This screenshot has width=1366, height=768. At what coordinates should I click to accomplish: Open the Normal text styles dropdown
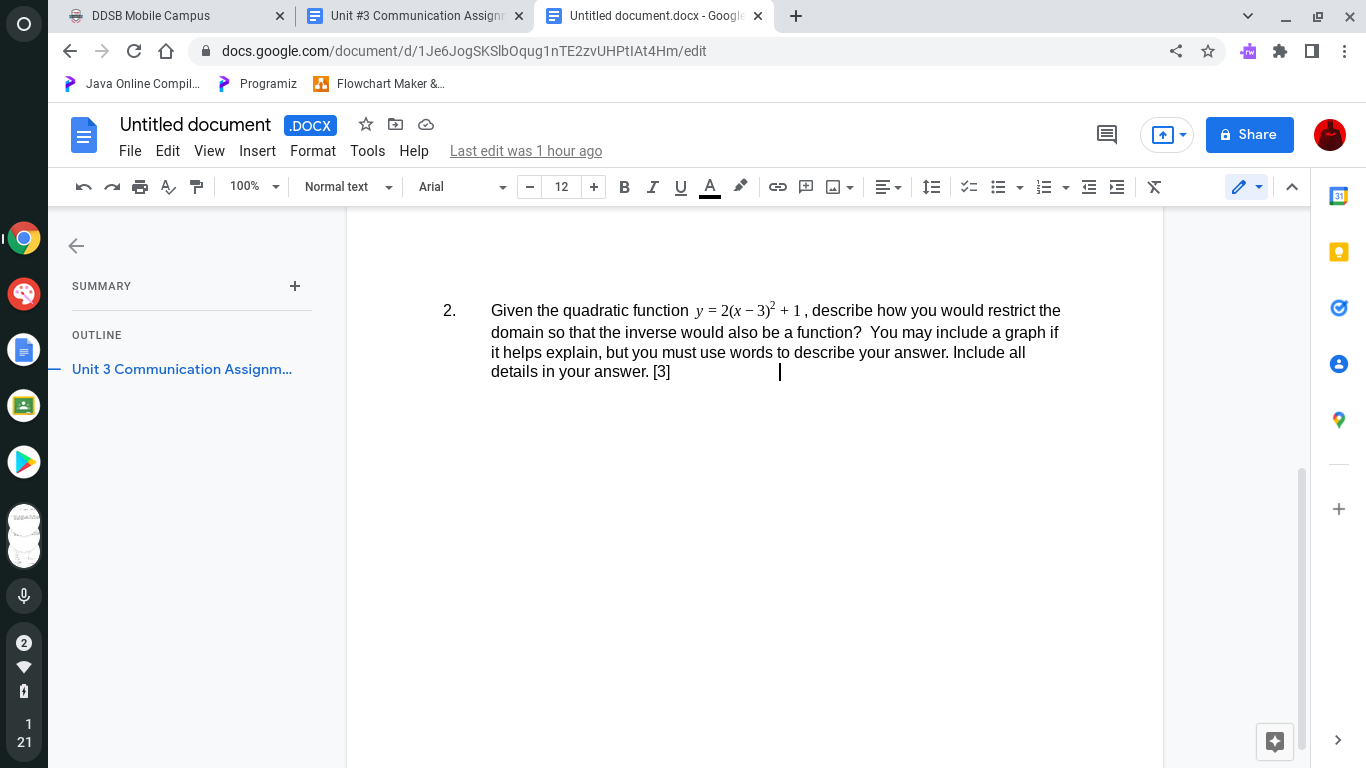pos(346,187)
